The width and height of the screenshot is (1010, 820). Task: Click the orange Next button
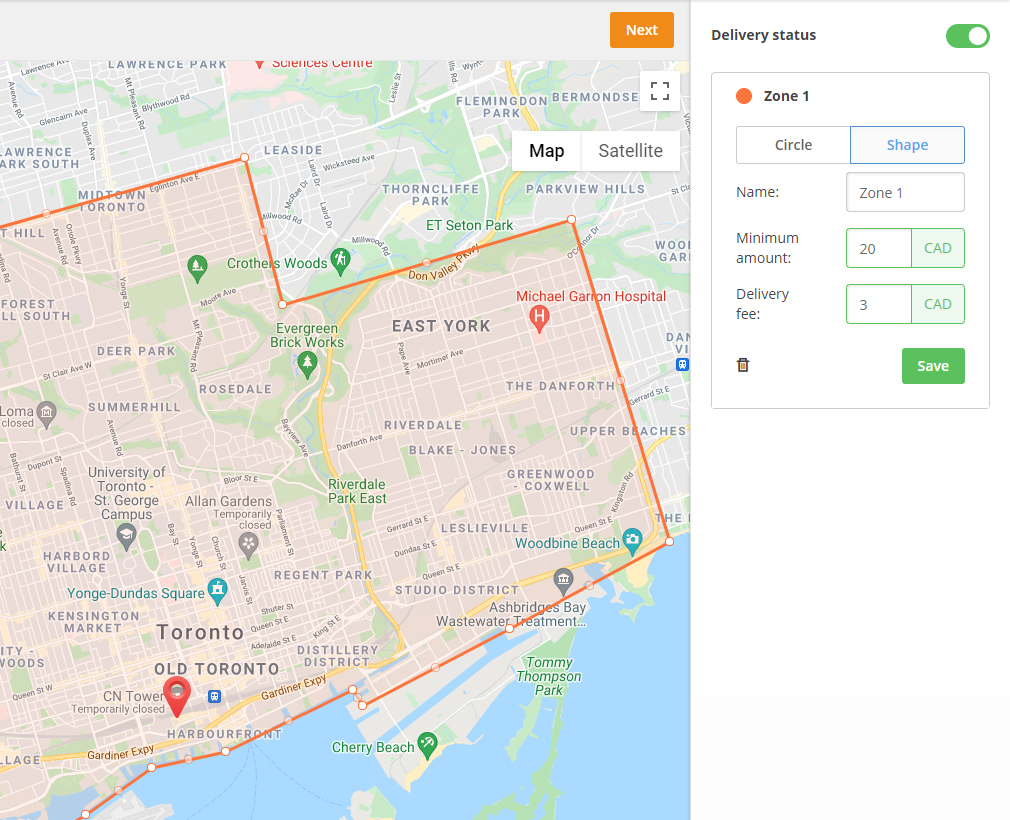click(x=642, y=30)
